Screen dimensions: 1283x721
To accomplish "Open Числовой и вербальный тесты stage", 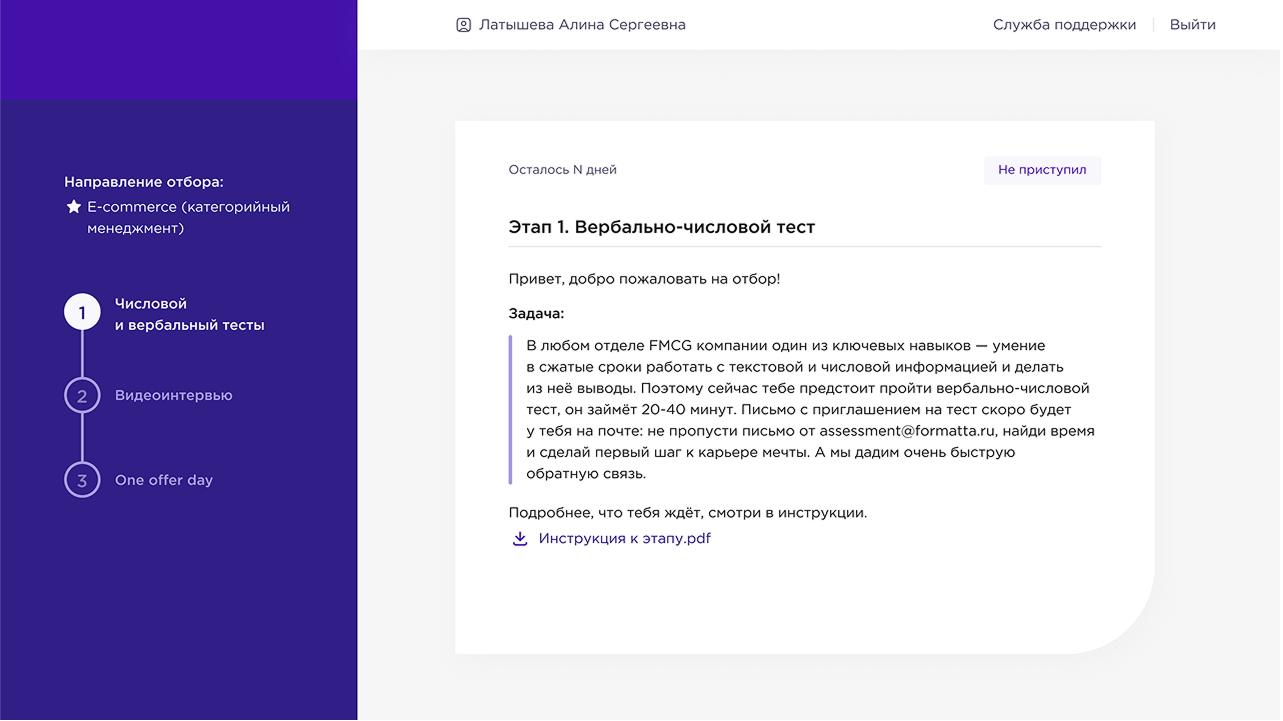I will (190, 315).
